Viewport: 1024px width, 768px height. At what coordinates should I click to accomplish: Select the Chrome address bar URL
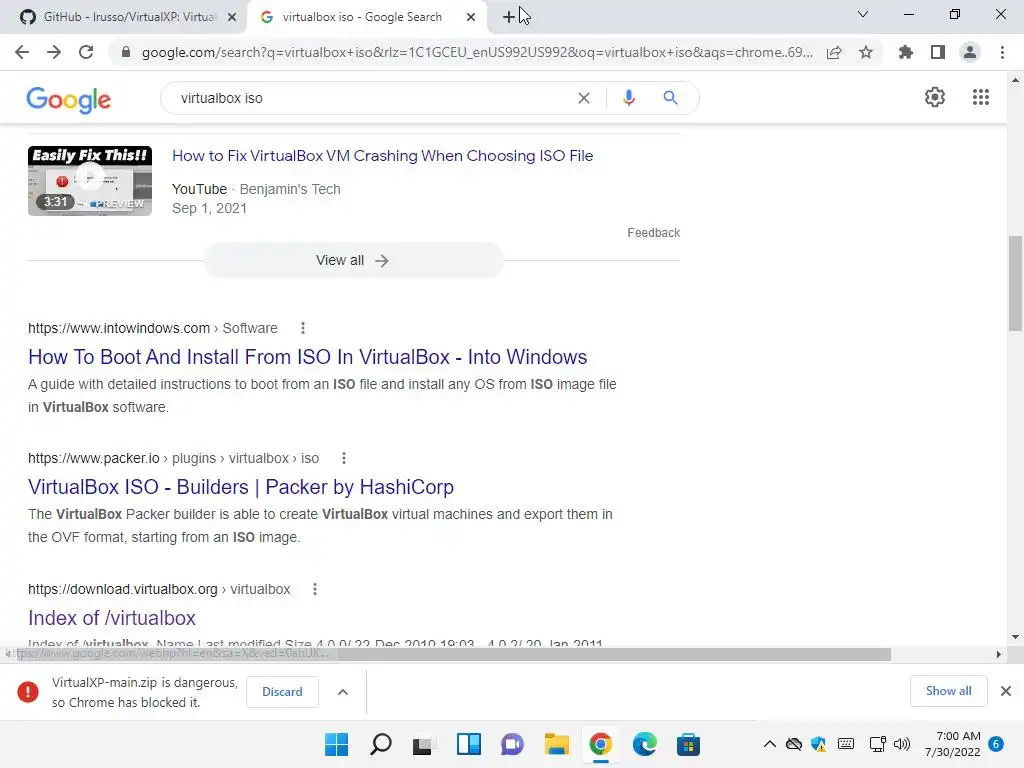(x=477, y=52)
